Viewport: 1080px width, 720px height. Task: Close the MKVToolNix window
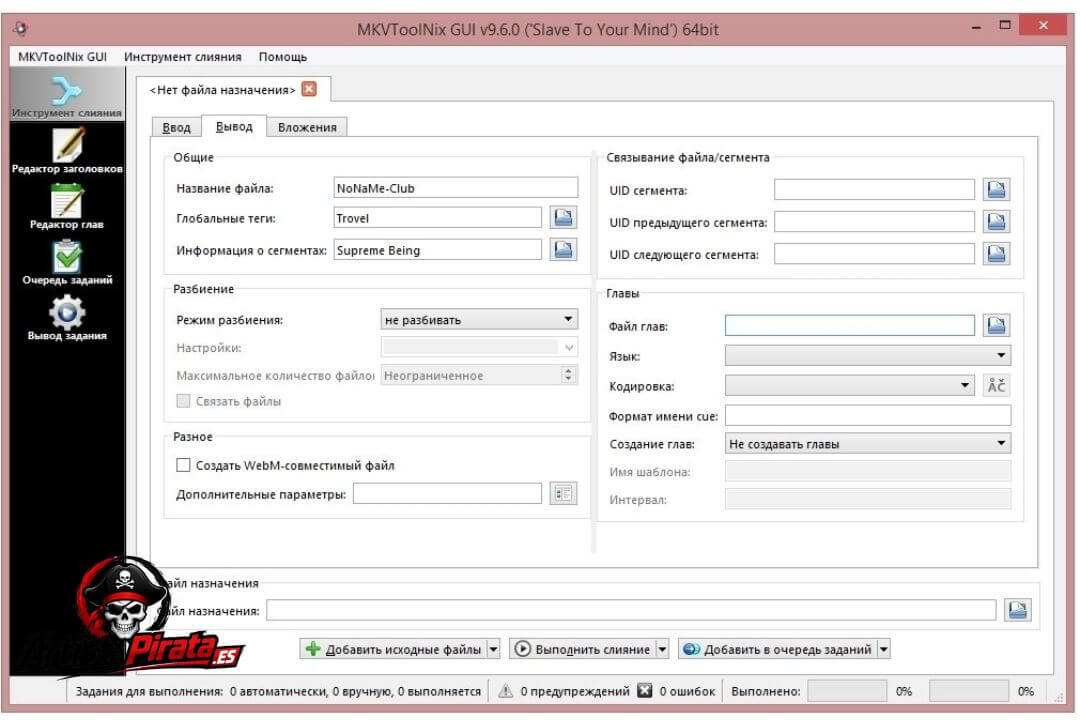1043,25
